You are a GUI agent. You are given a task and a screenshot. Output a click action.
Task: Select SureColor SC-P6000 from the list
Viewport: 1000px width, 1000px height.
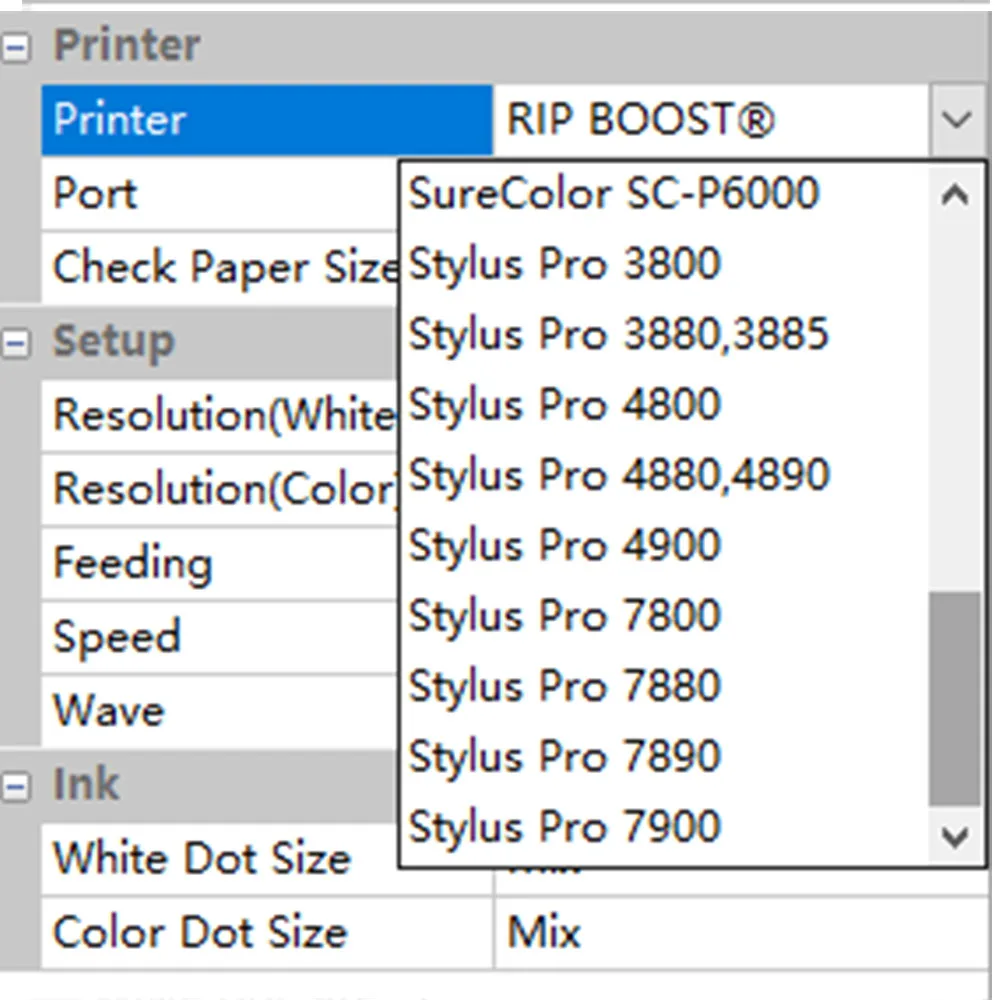coord(613,194)
